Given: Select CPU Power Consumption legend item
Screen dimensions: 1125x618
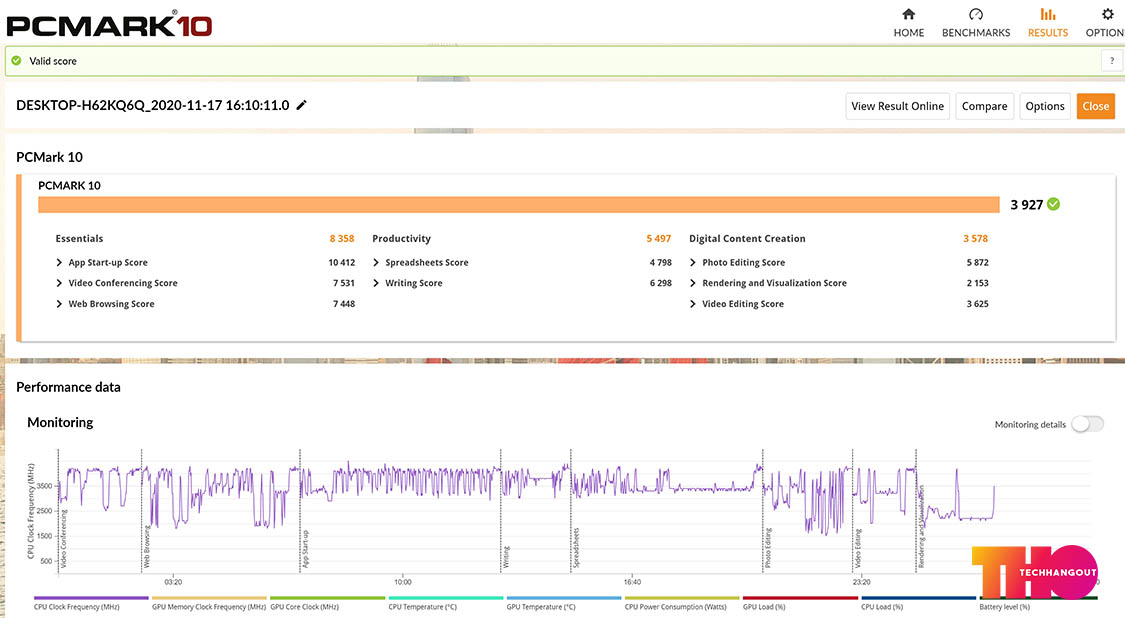Looking at the screenshot, I should (x=682, y=604).
